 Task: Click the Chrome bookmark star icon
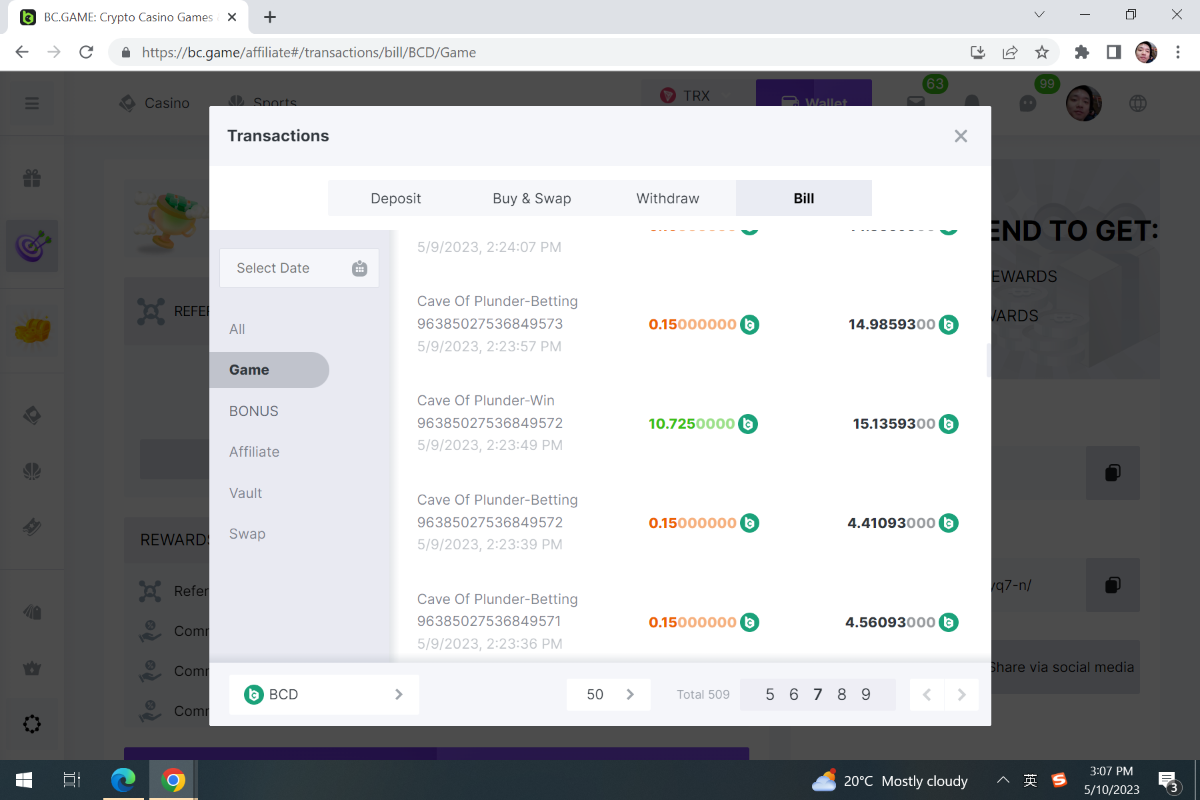(1041, 52)
